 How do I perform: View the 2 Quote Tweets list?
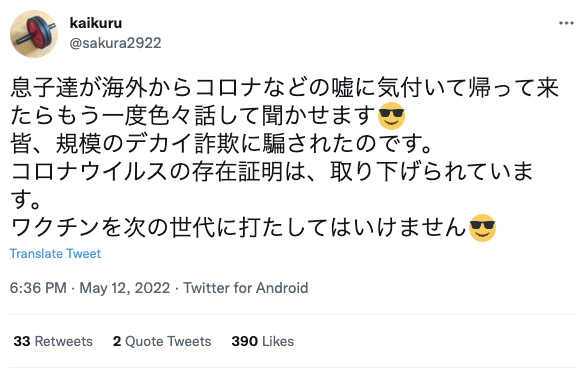point(162,341)
